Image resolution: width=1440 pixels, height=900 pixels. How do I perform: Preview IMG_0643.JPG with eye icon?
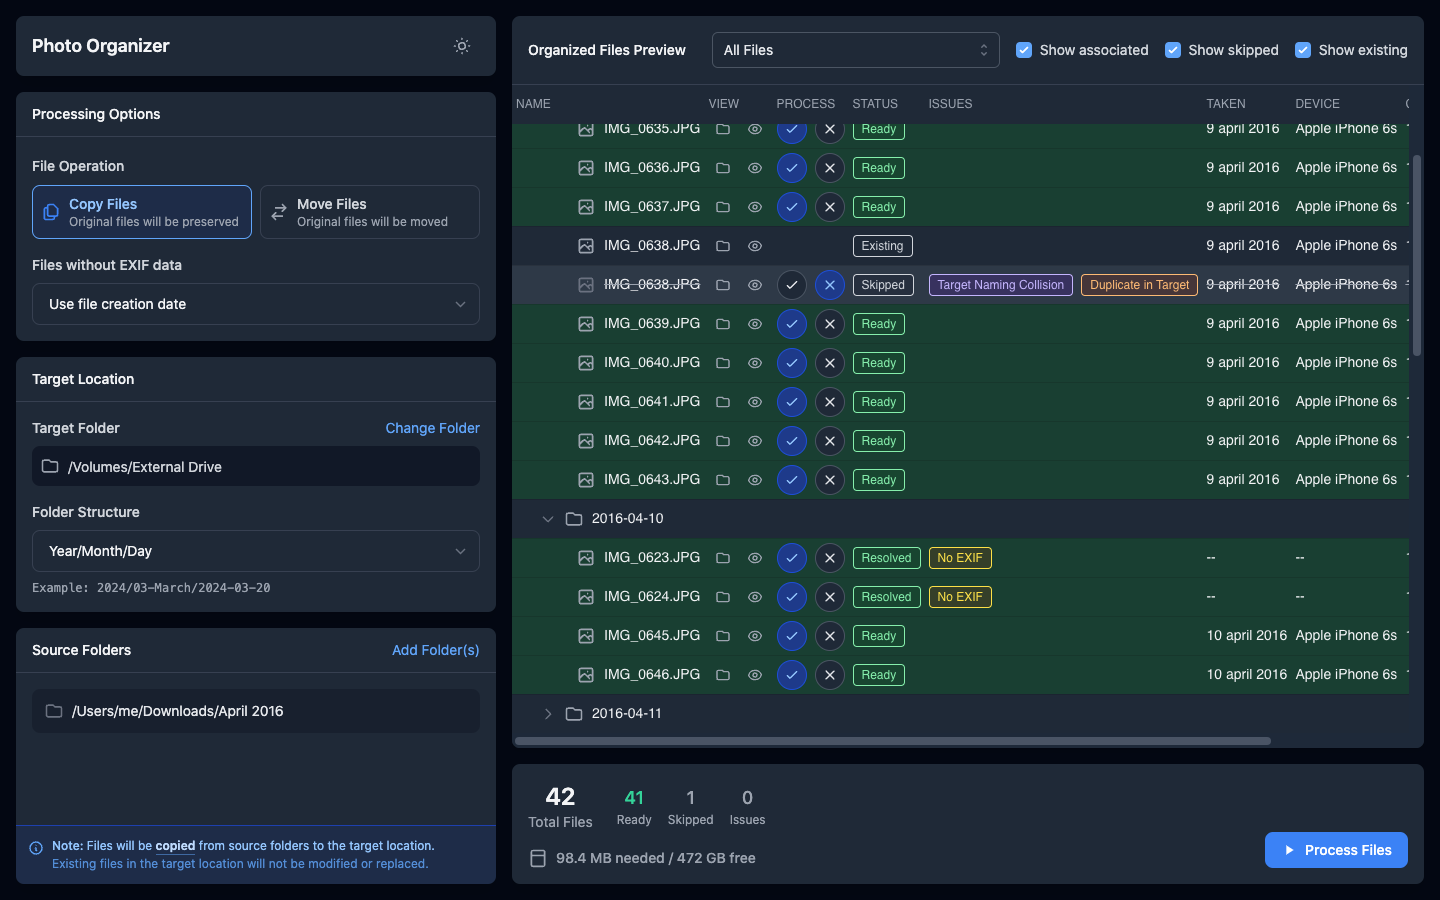755,480
